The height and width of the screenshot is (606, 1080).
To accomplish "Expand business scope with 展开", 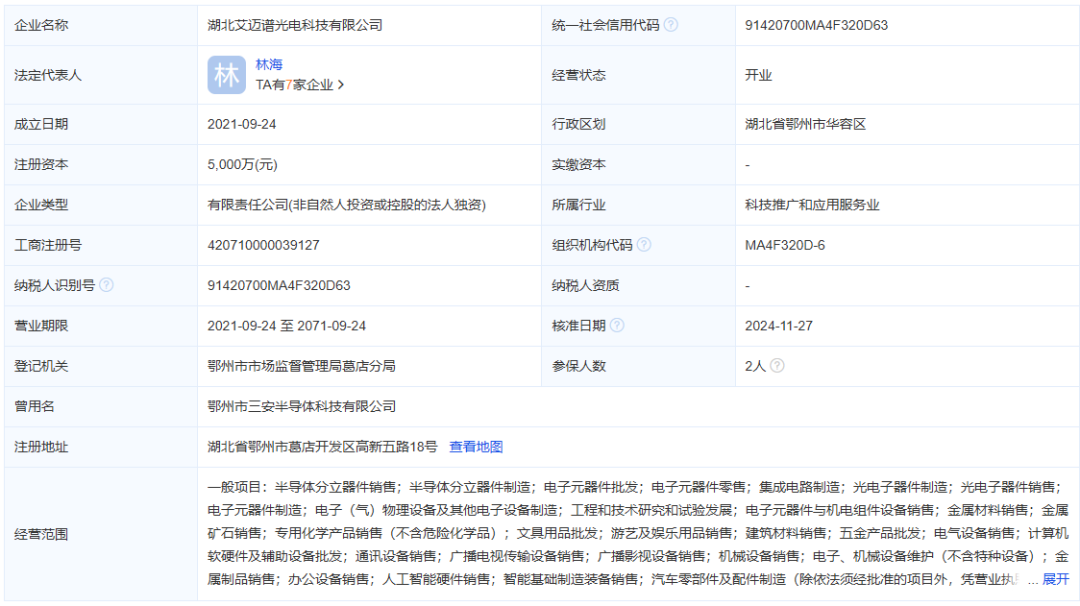I will 1056,579.
